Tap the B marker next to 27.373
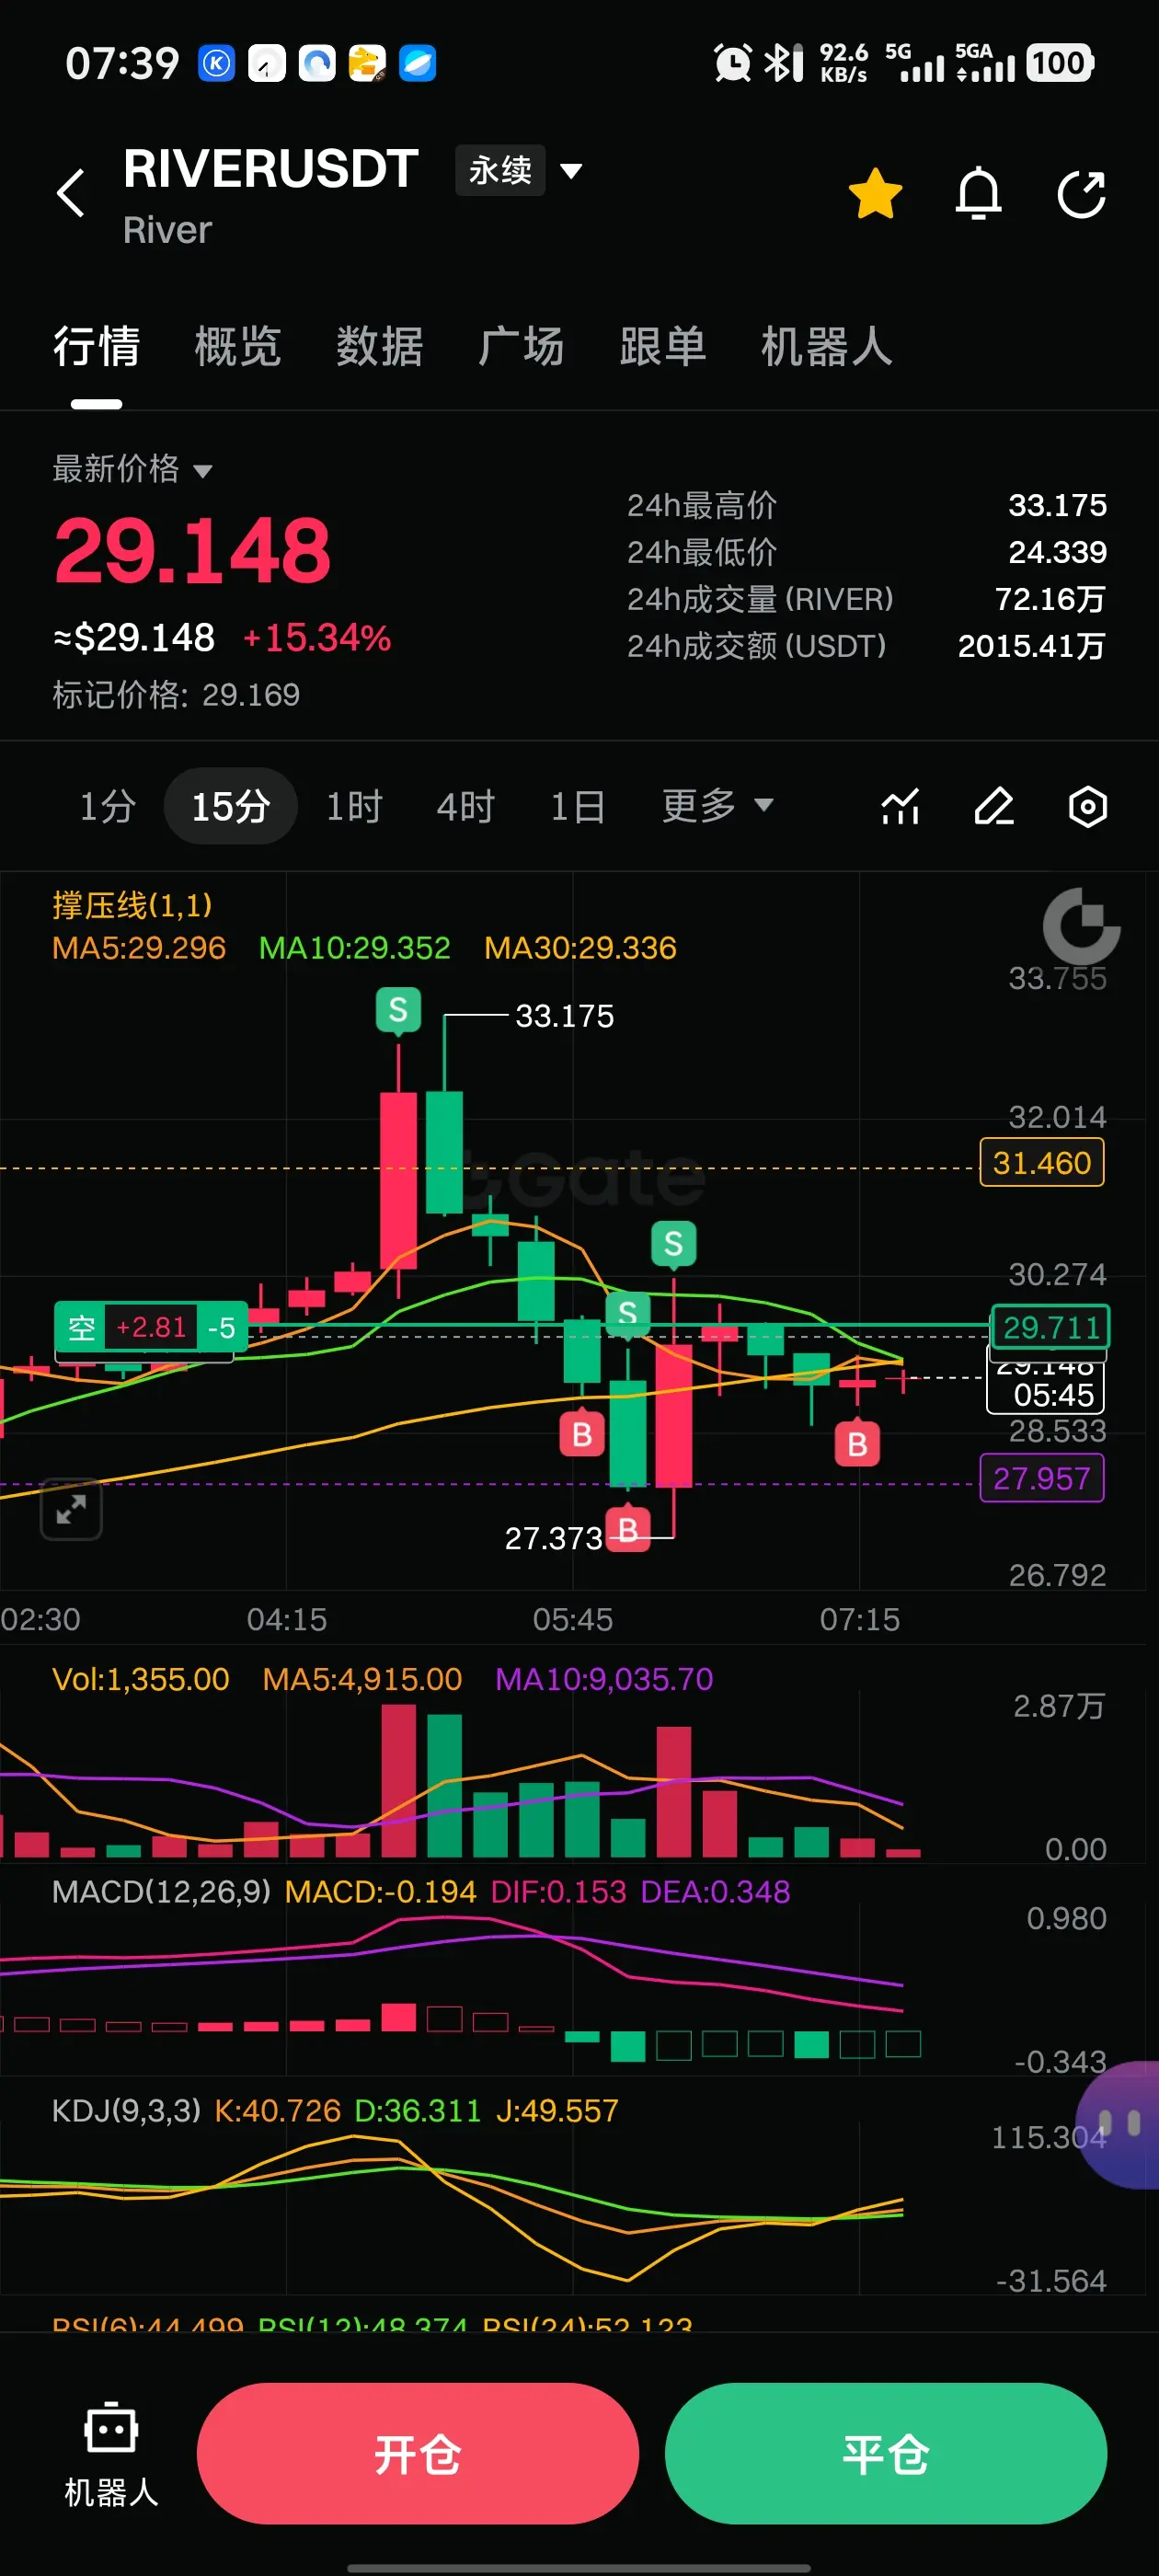The image size is (1159, 2576). click(x=628, y=1530)
